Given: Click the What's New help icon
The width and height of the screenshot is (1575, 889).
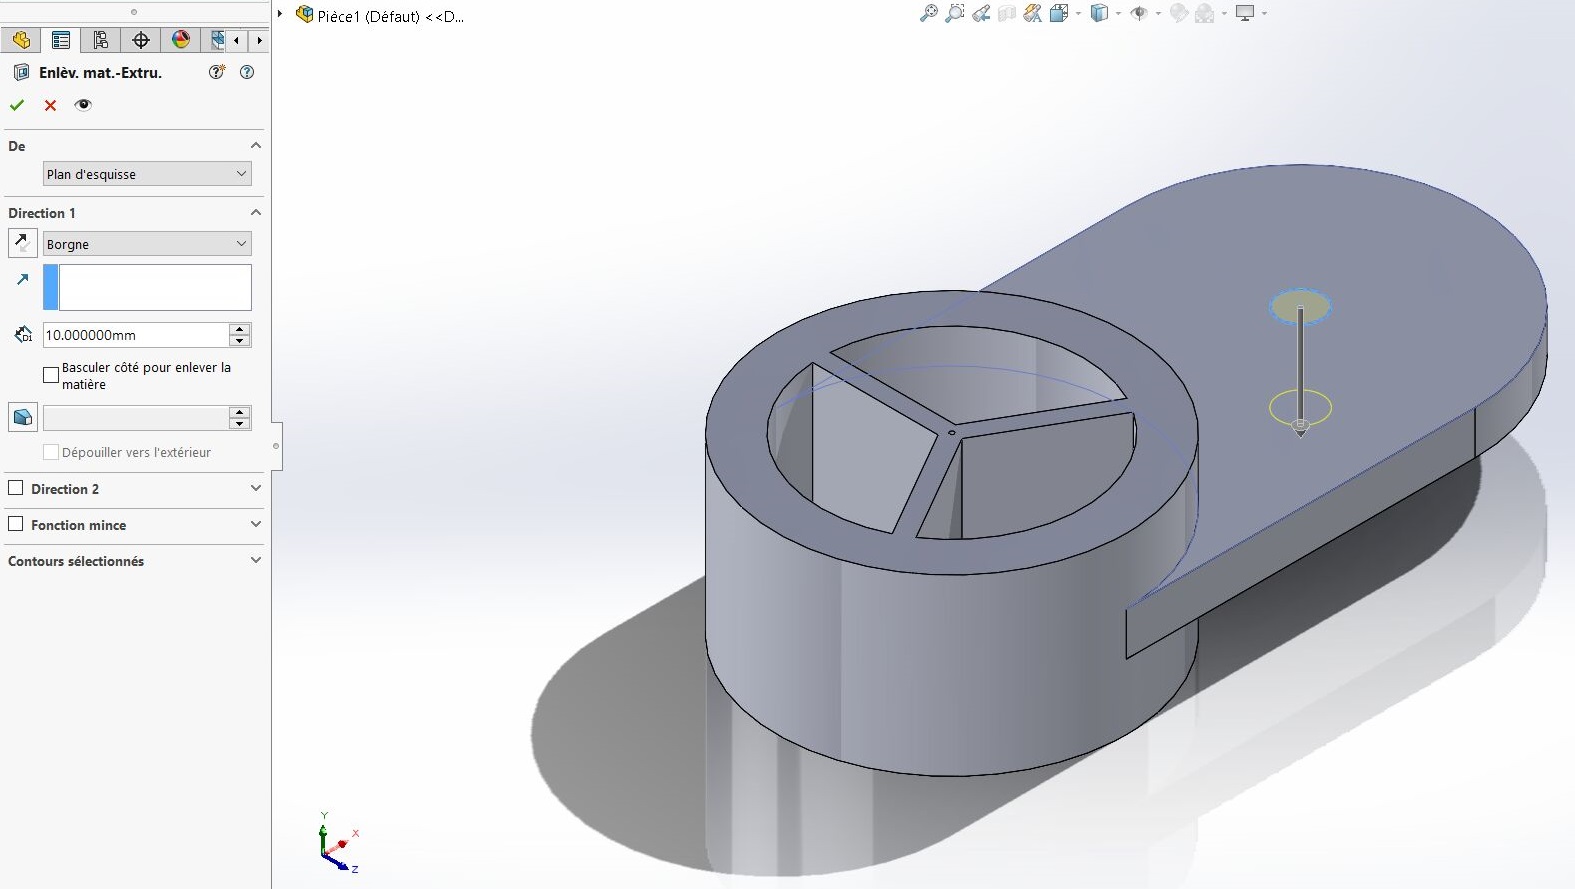Looking at the screenshot, I should (217, 72).
